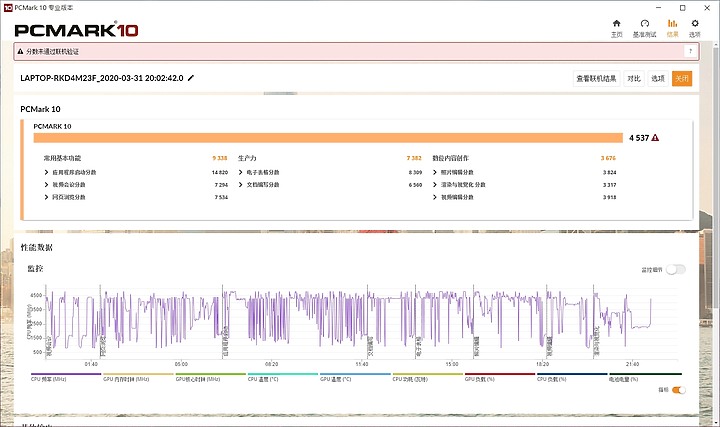Image resolution: width=720 pixels, height=427 pixels.
Task: Click the orange PCMARK 10 overall score bar
Action: (328, 138)
